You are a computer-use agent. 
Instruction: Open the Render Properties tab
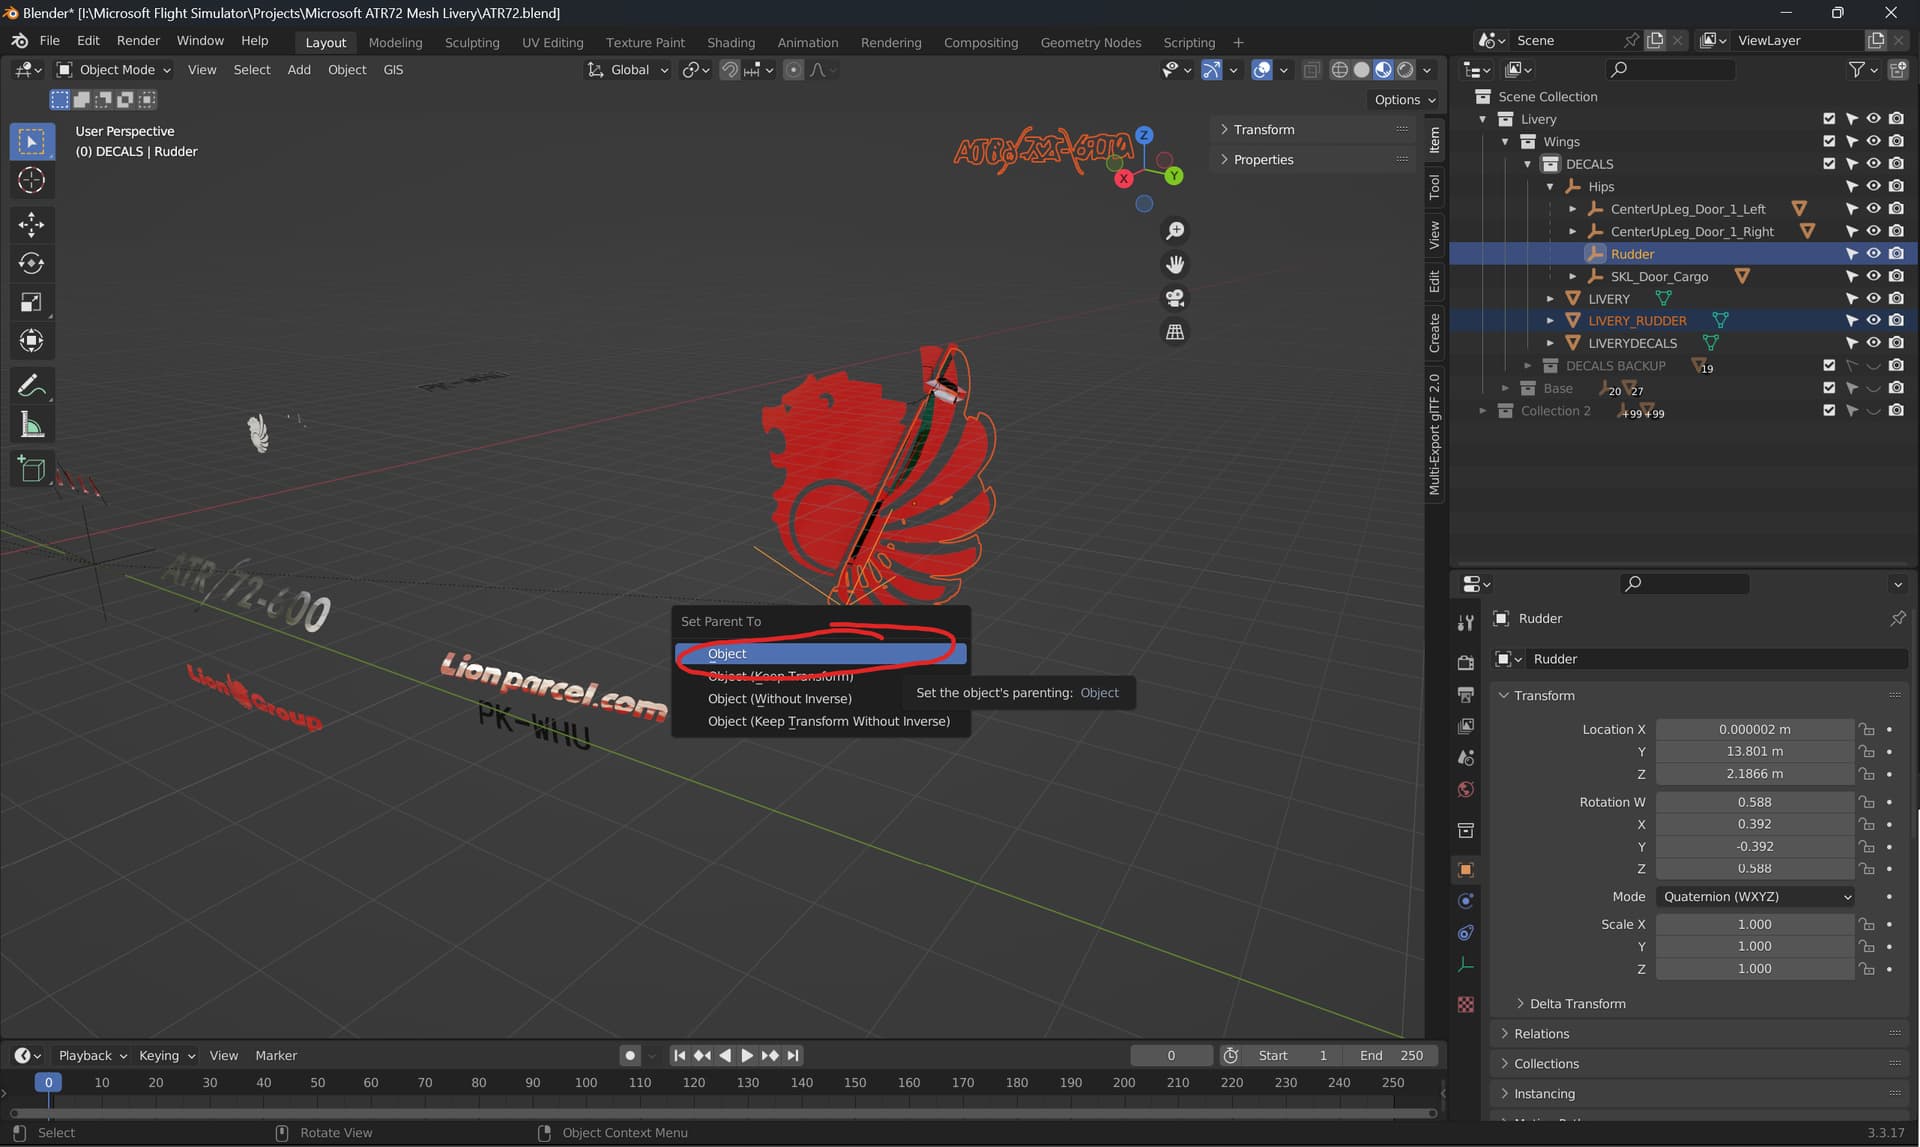(1465, 663)
